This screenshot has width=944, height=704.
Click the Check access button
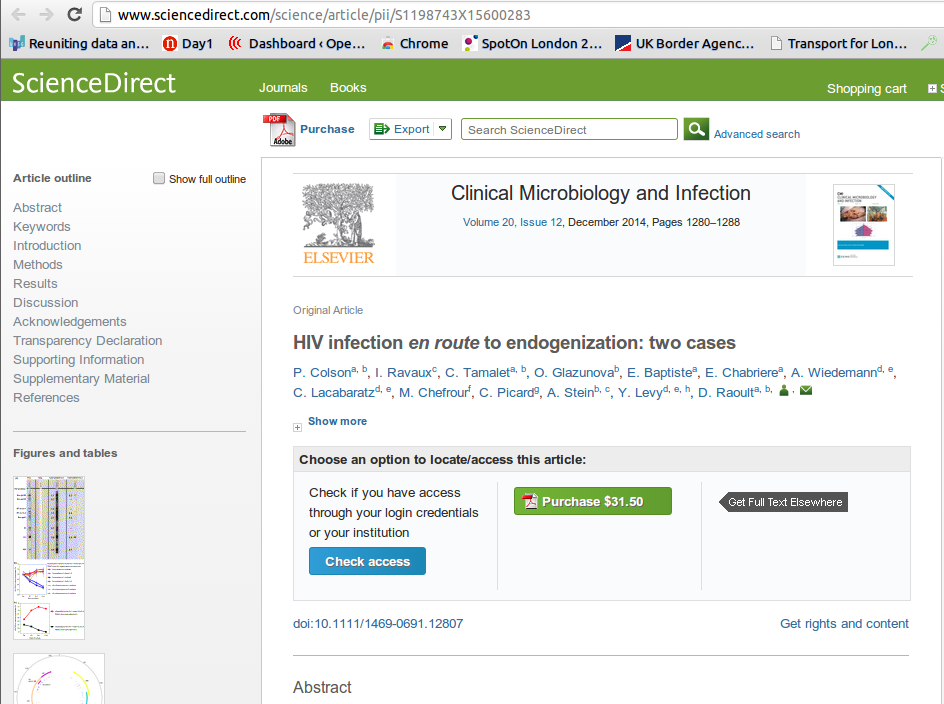pyautogui.click(x=367, y=561)
